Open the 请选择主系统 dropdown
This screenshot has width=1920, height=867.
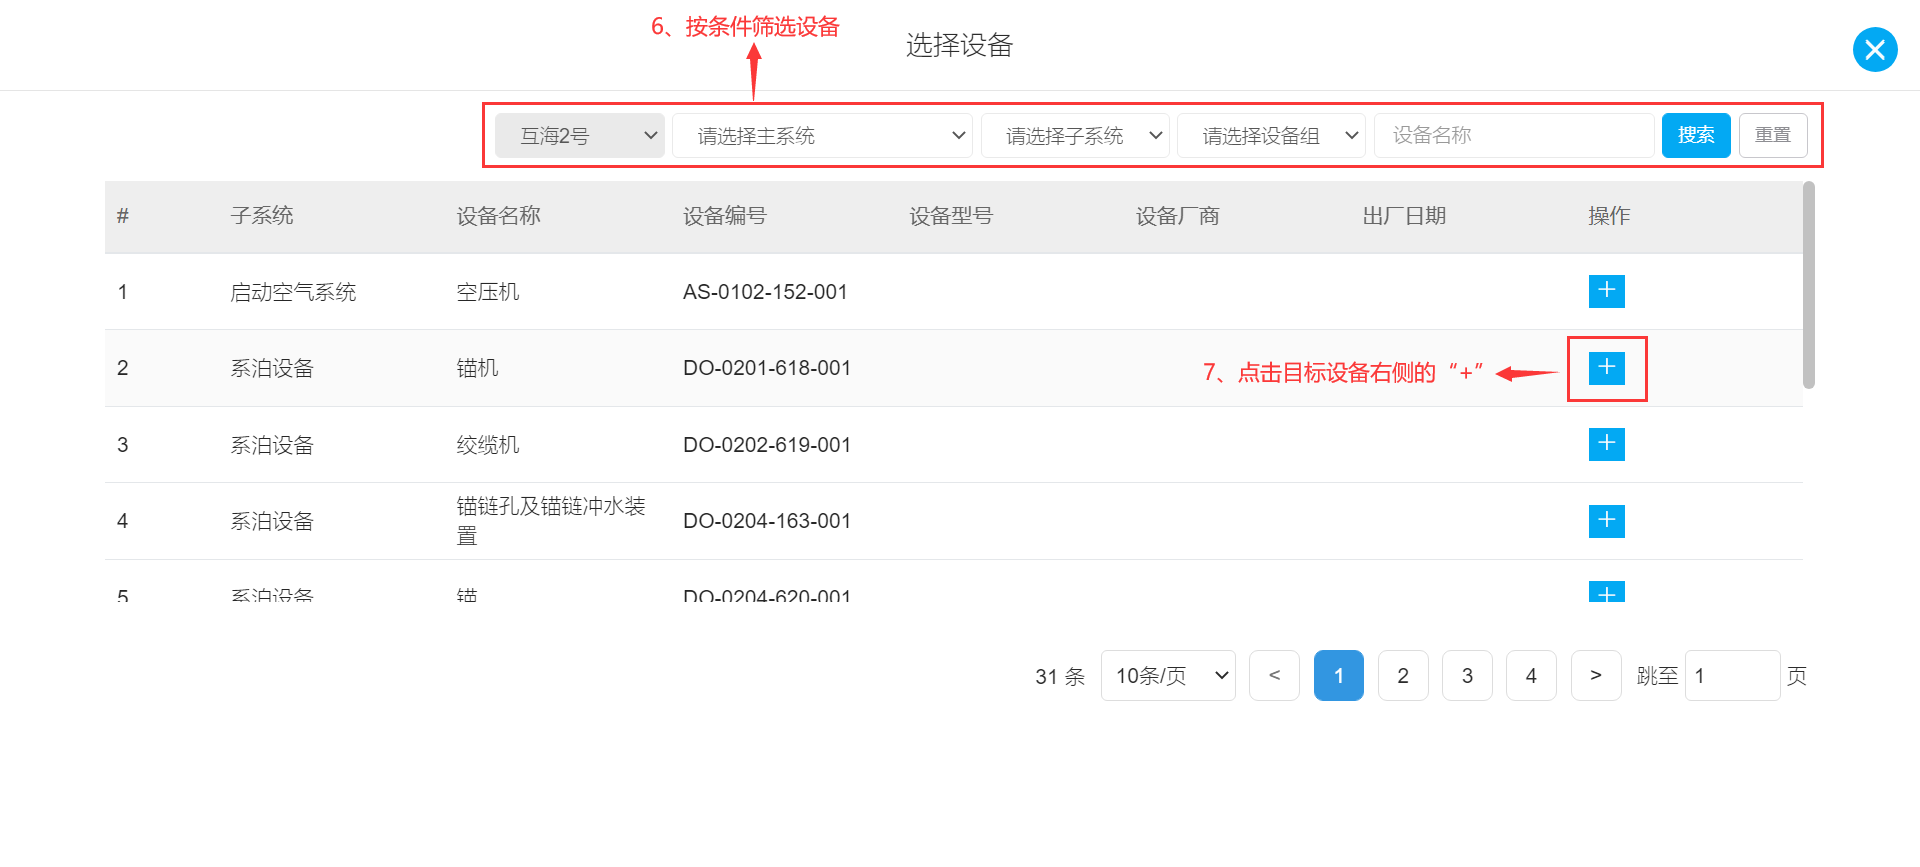click(822, 135)
